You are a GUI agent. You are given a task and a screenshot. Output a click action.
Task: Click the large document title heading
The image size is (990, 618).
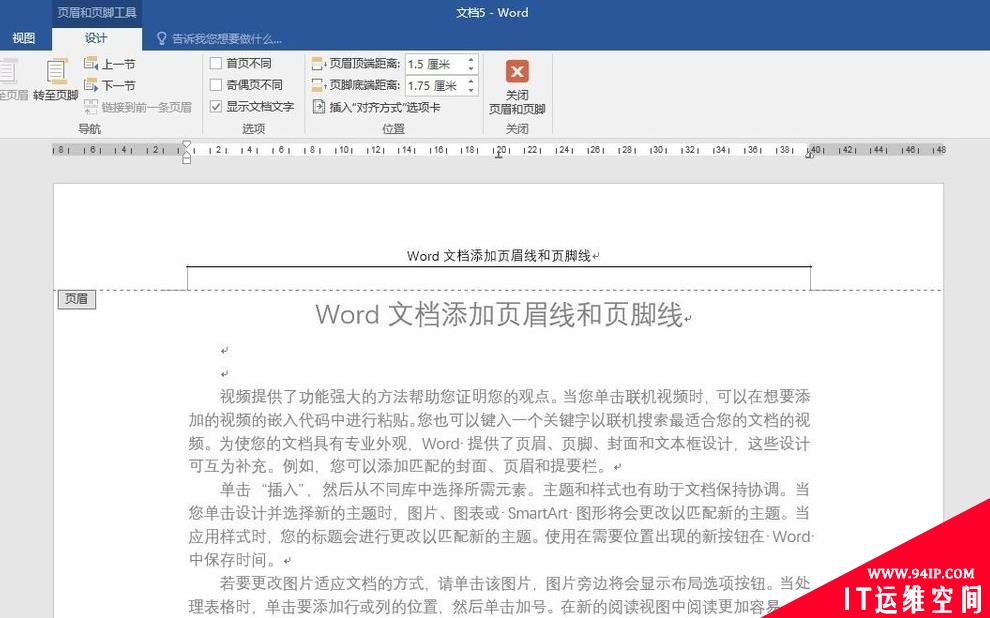pyautogui.click(x=499, y=314)
